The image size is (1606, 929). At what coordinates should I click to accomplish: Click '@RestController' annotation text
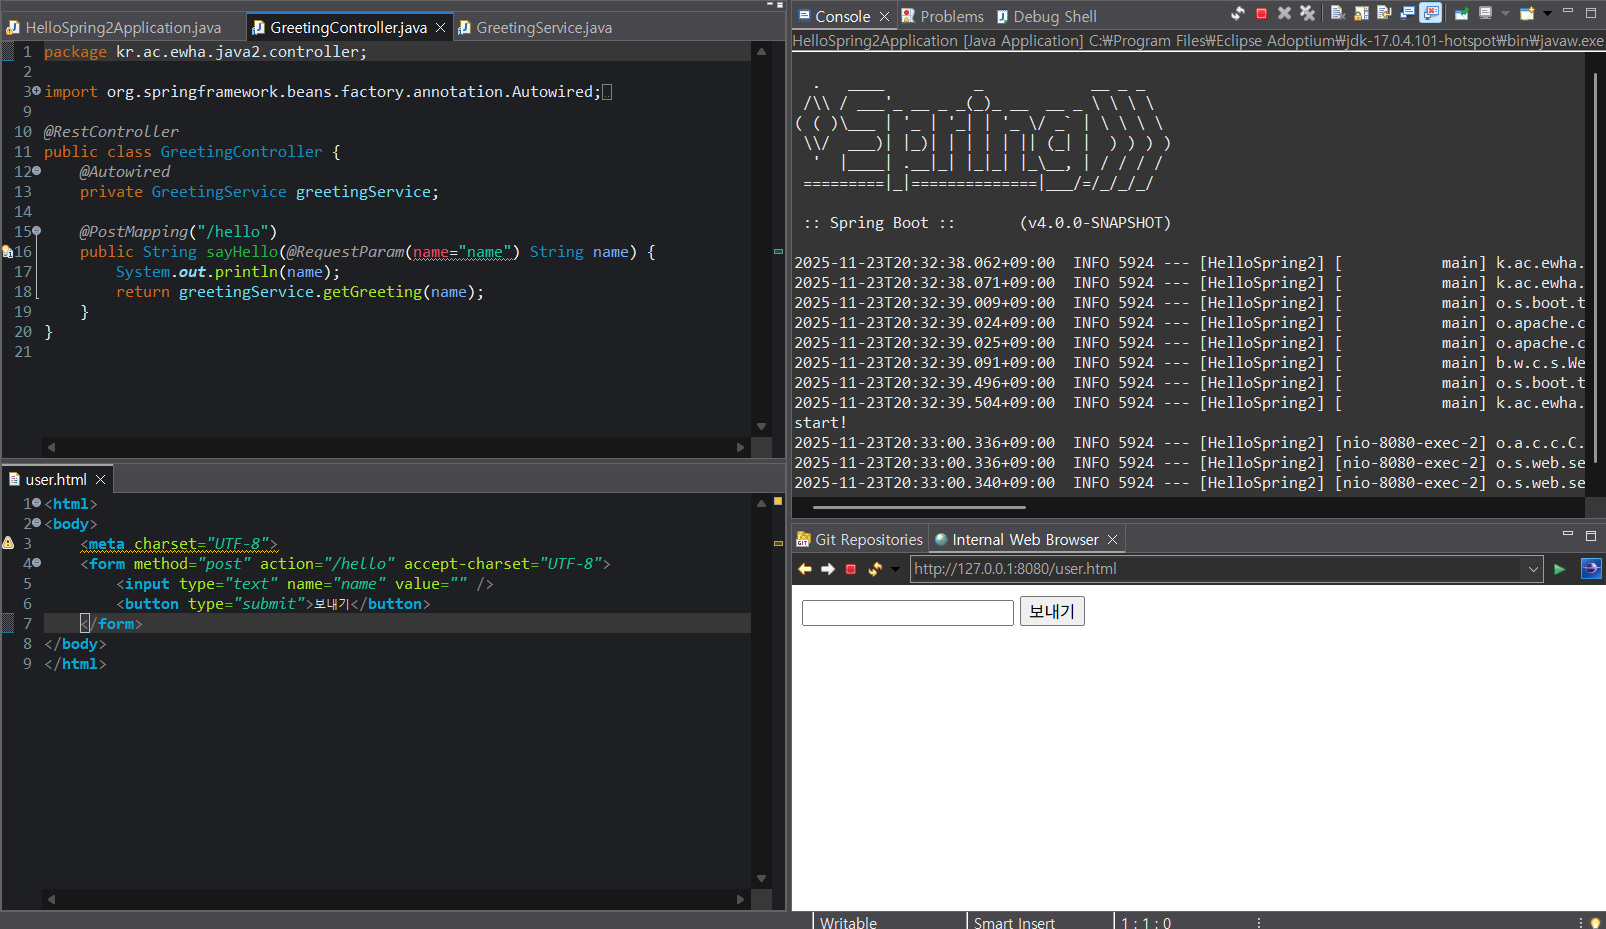click(111, 132)
